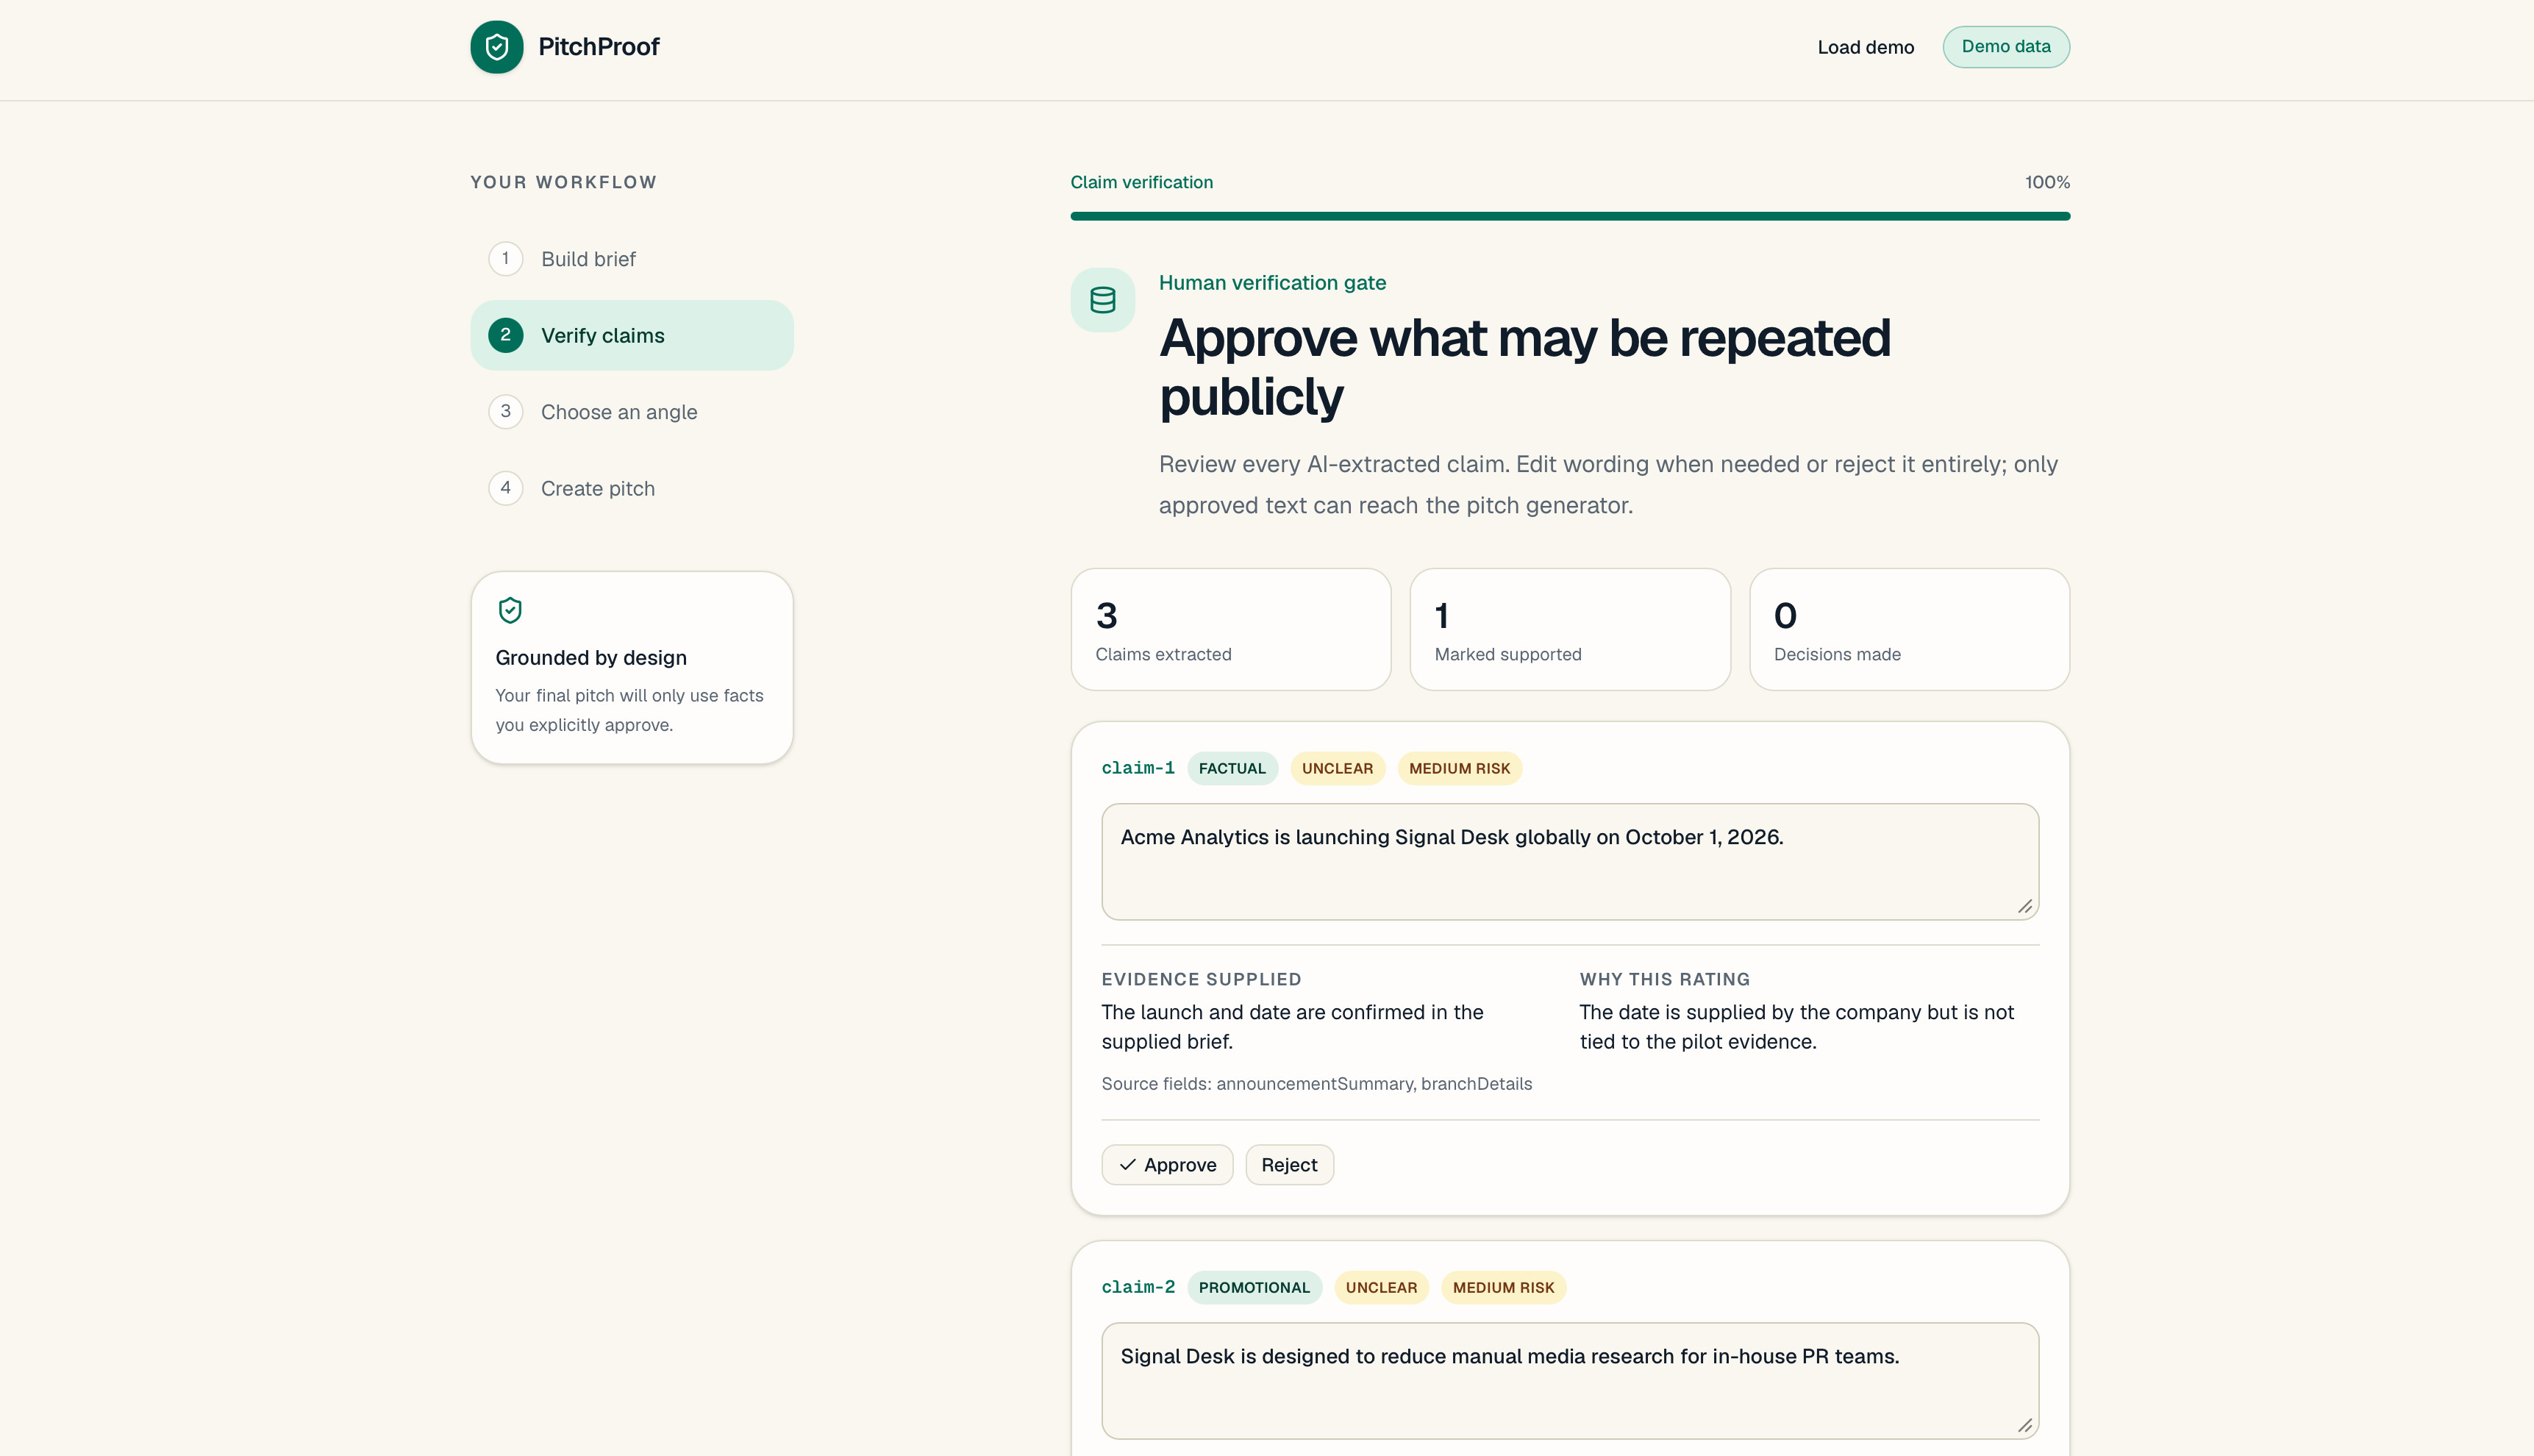Click the Claims extracted stat card
The image size is (2534, 1456).
[x=1231, y=630]
